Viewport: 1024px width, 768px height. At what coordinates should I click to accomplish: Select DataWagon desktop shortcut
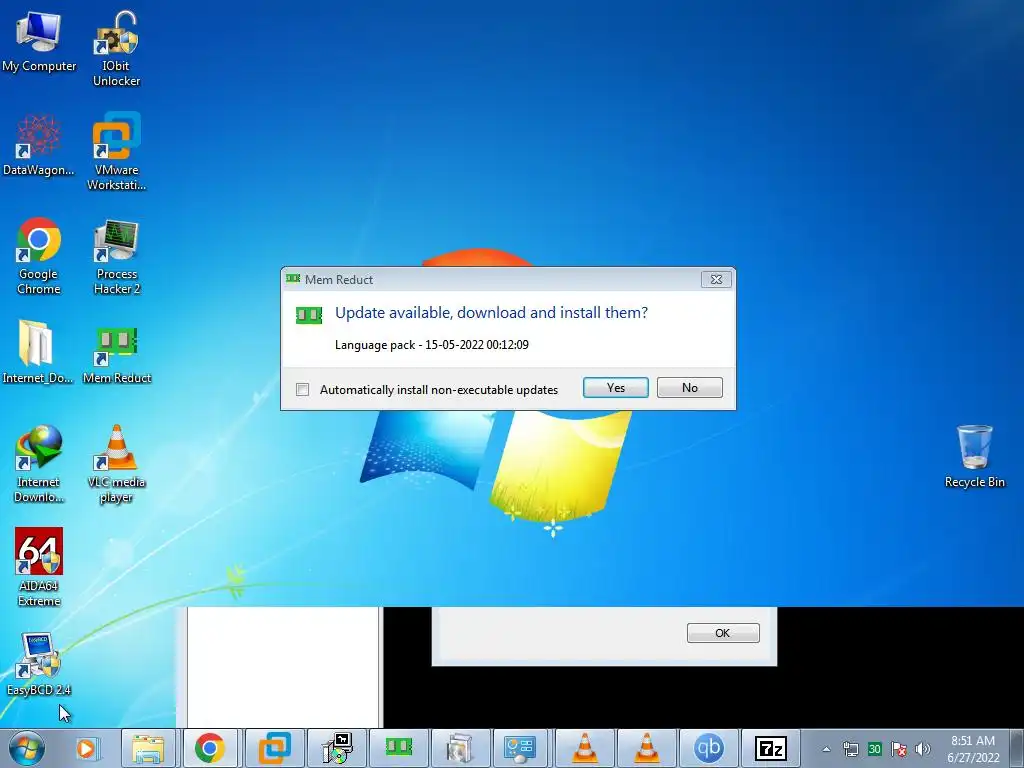pos(39,145)
